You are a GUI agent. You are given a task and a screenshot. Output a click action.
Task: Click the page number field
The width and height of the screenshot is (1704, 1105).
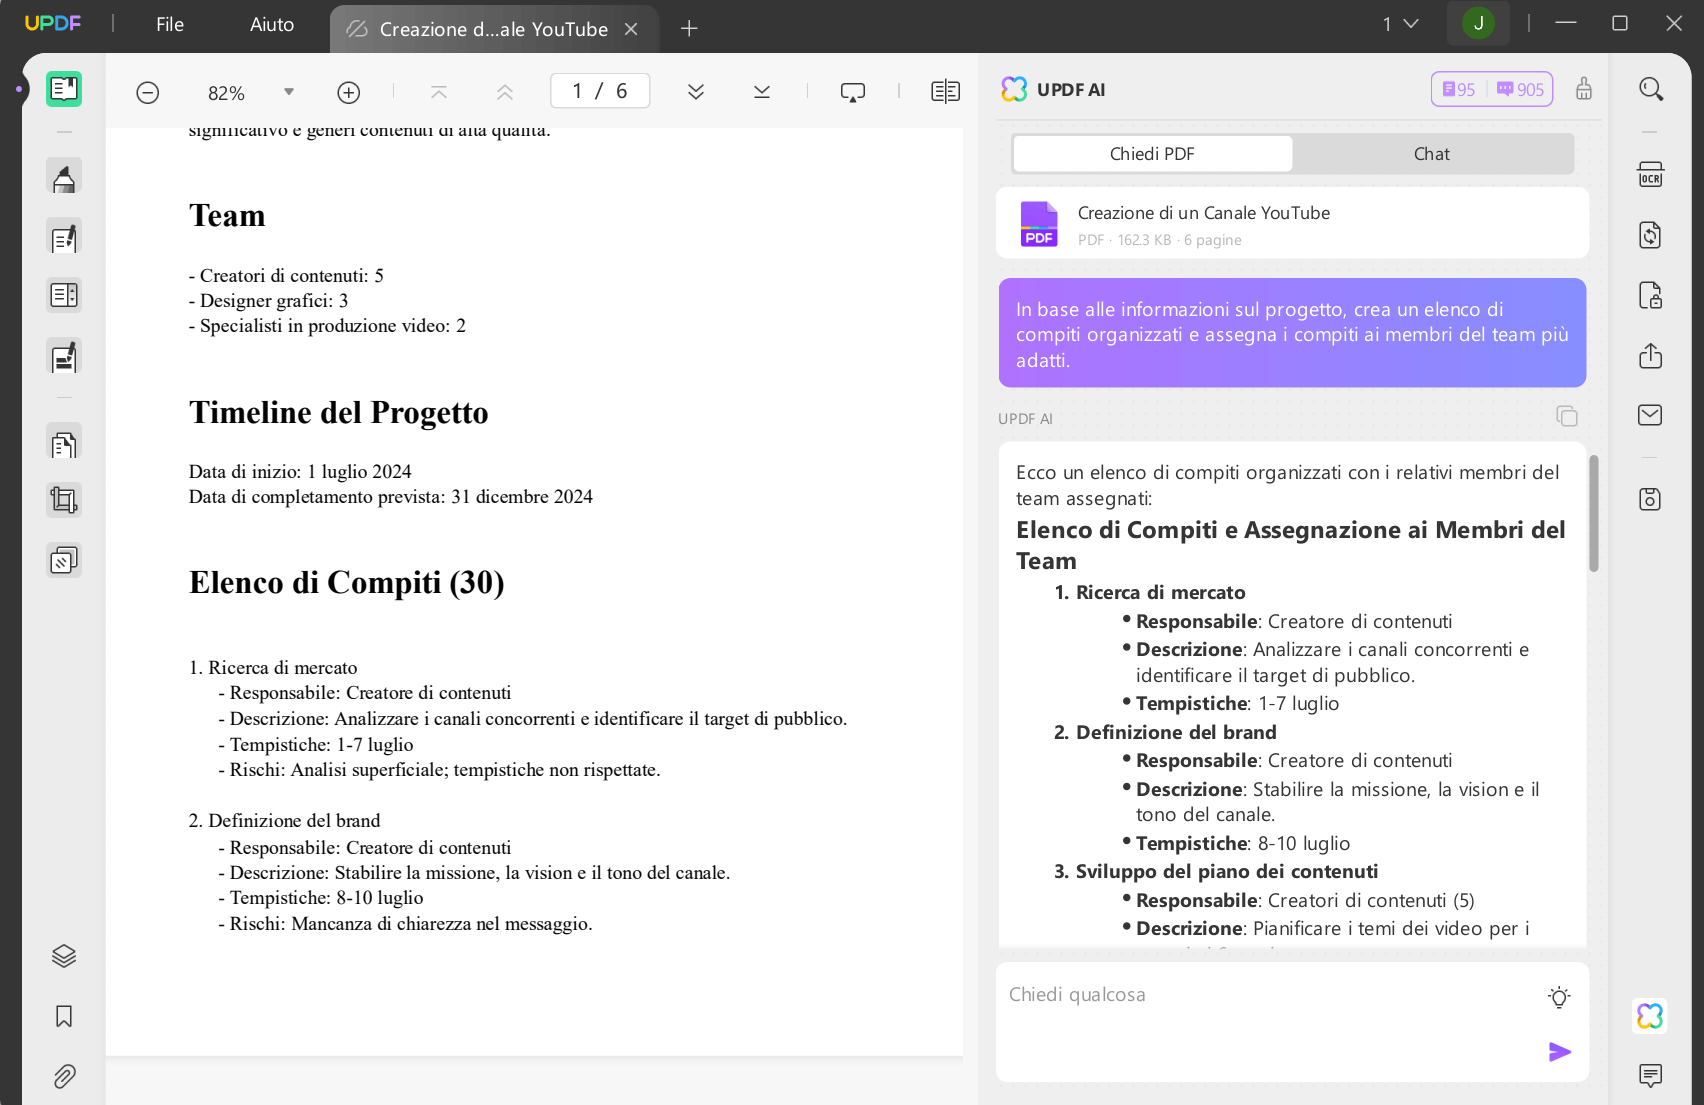[600, 91]
